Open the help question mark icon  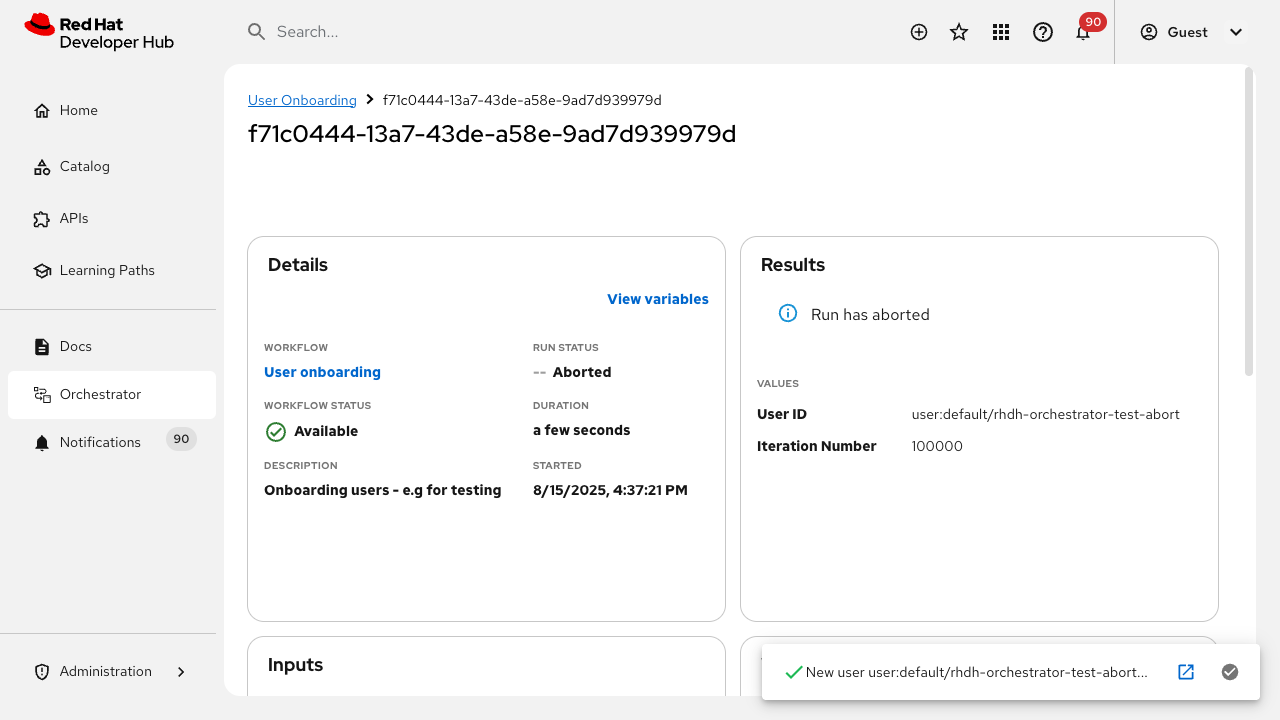tap(1043, 32)
